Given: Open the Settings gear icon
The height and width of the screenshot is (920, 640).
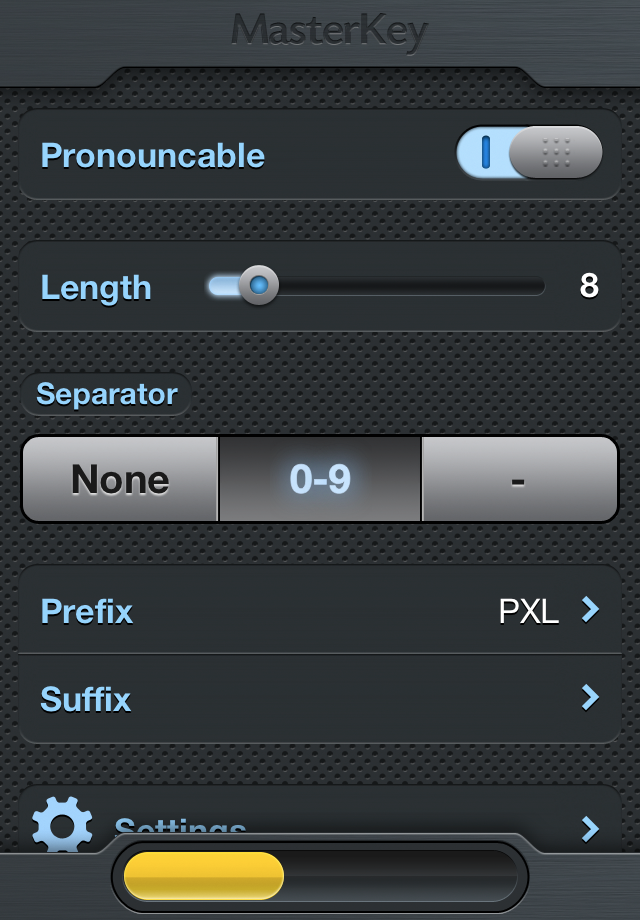Looking at the screenshot, I should 62,824.
